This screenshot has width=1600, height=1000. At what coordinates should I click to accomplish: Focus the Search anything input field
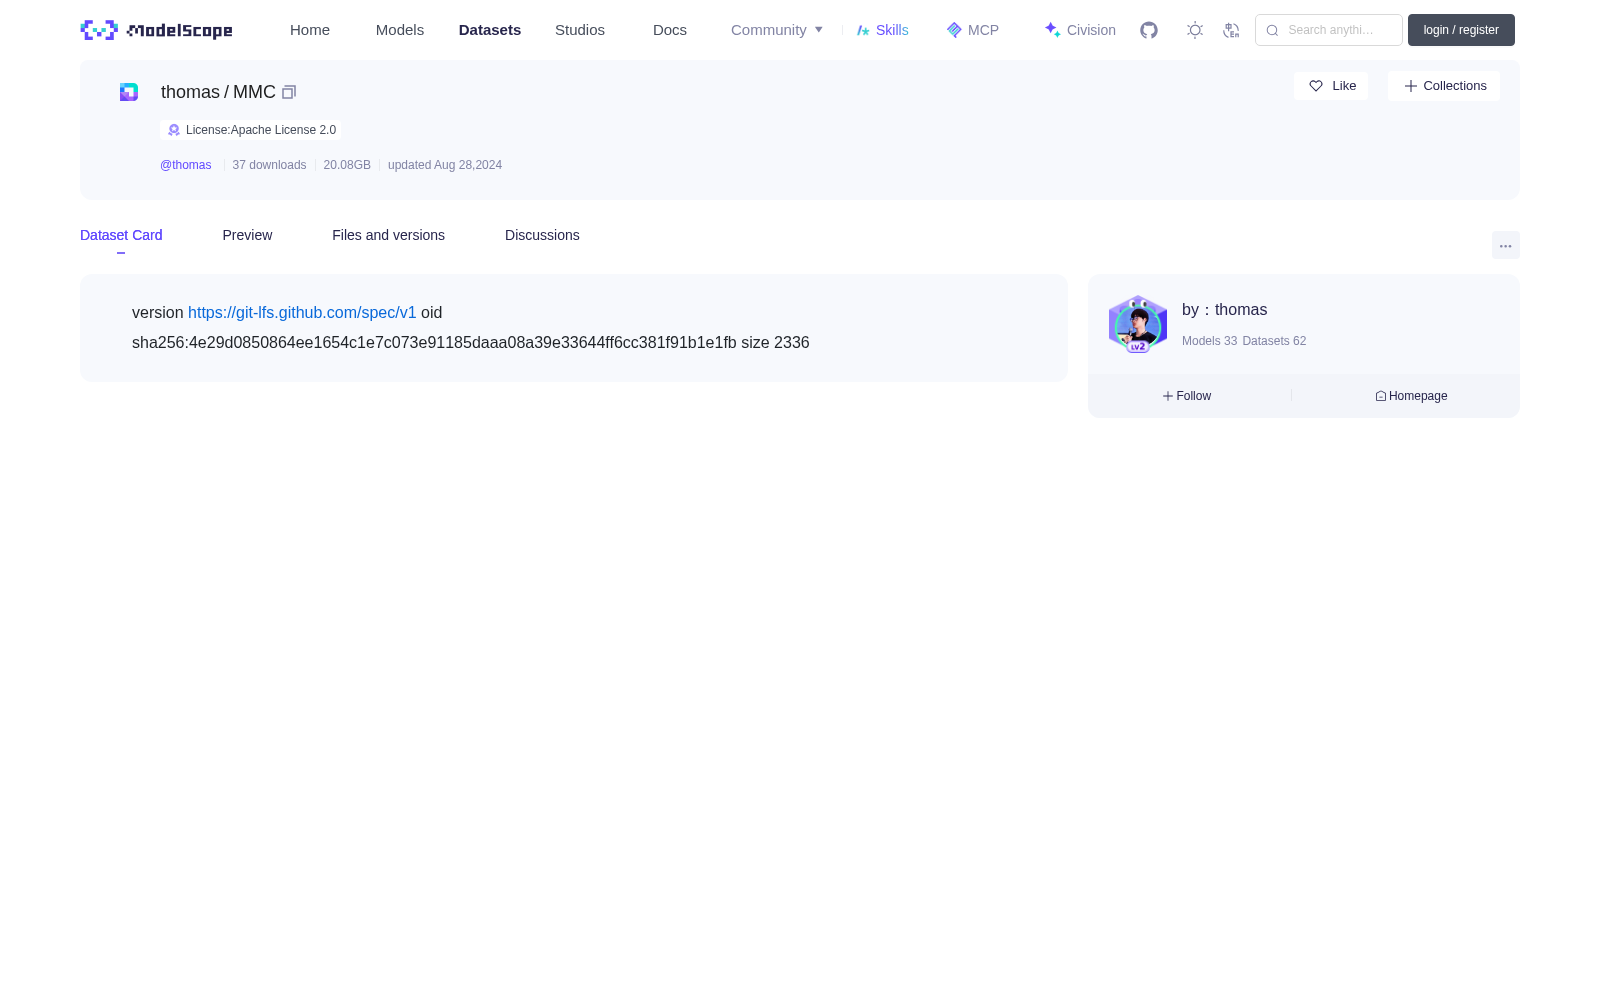(x=1329, y=30)
